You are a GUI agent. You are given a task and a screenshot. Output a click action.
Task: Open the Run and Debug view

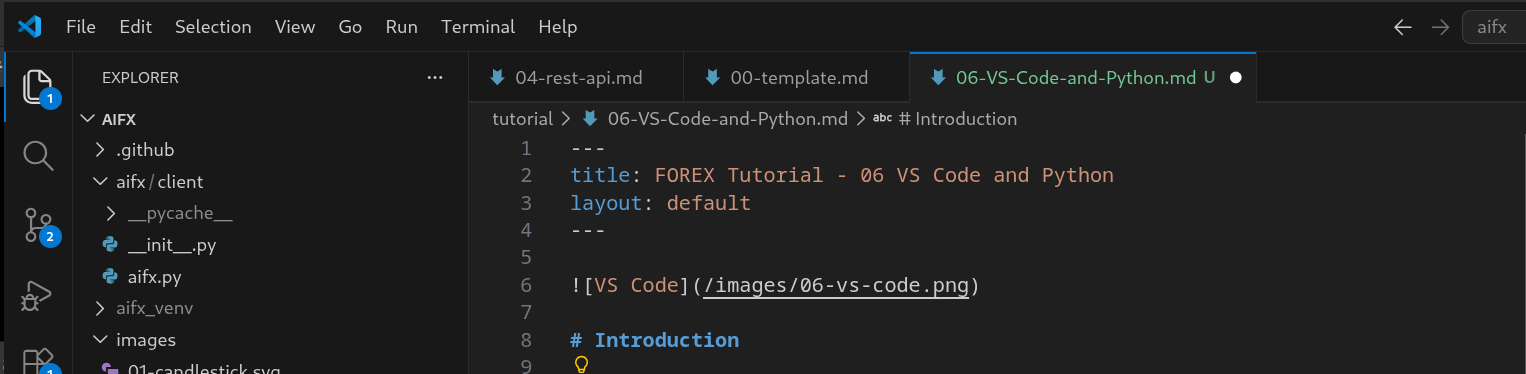[x=37, y=295]
